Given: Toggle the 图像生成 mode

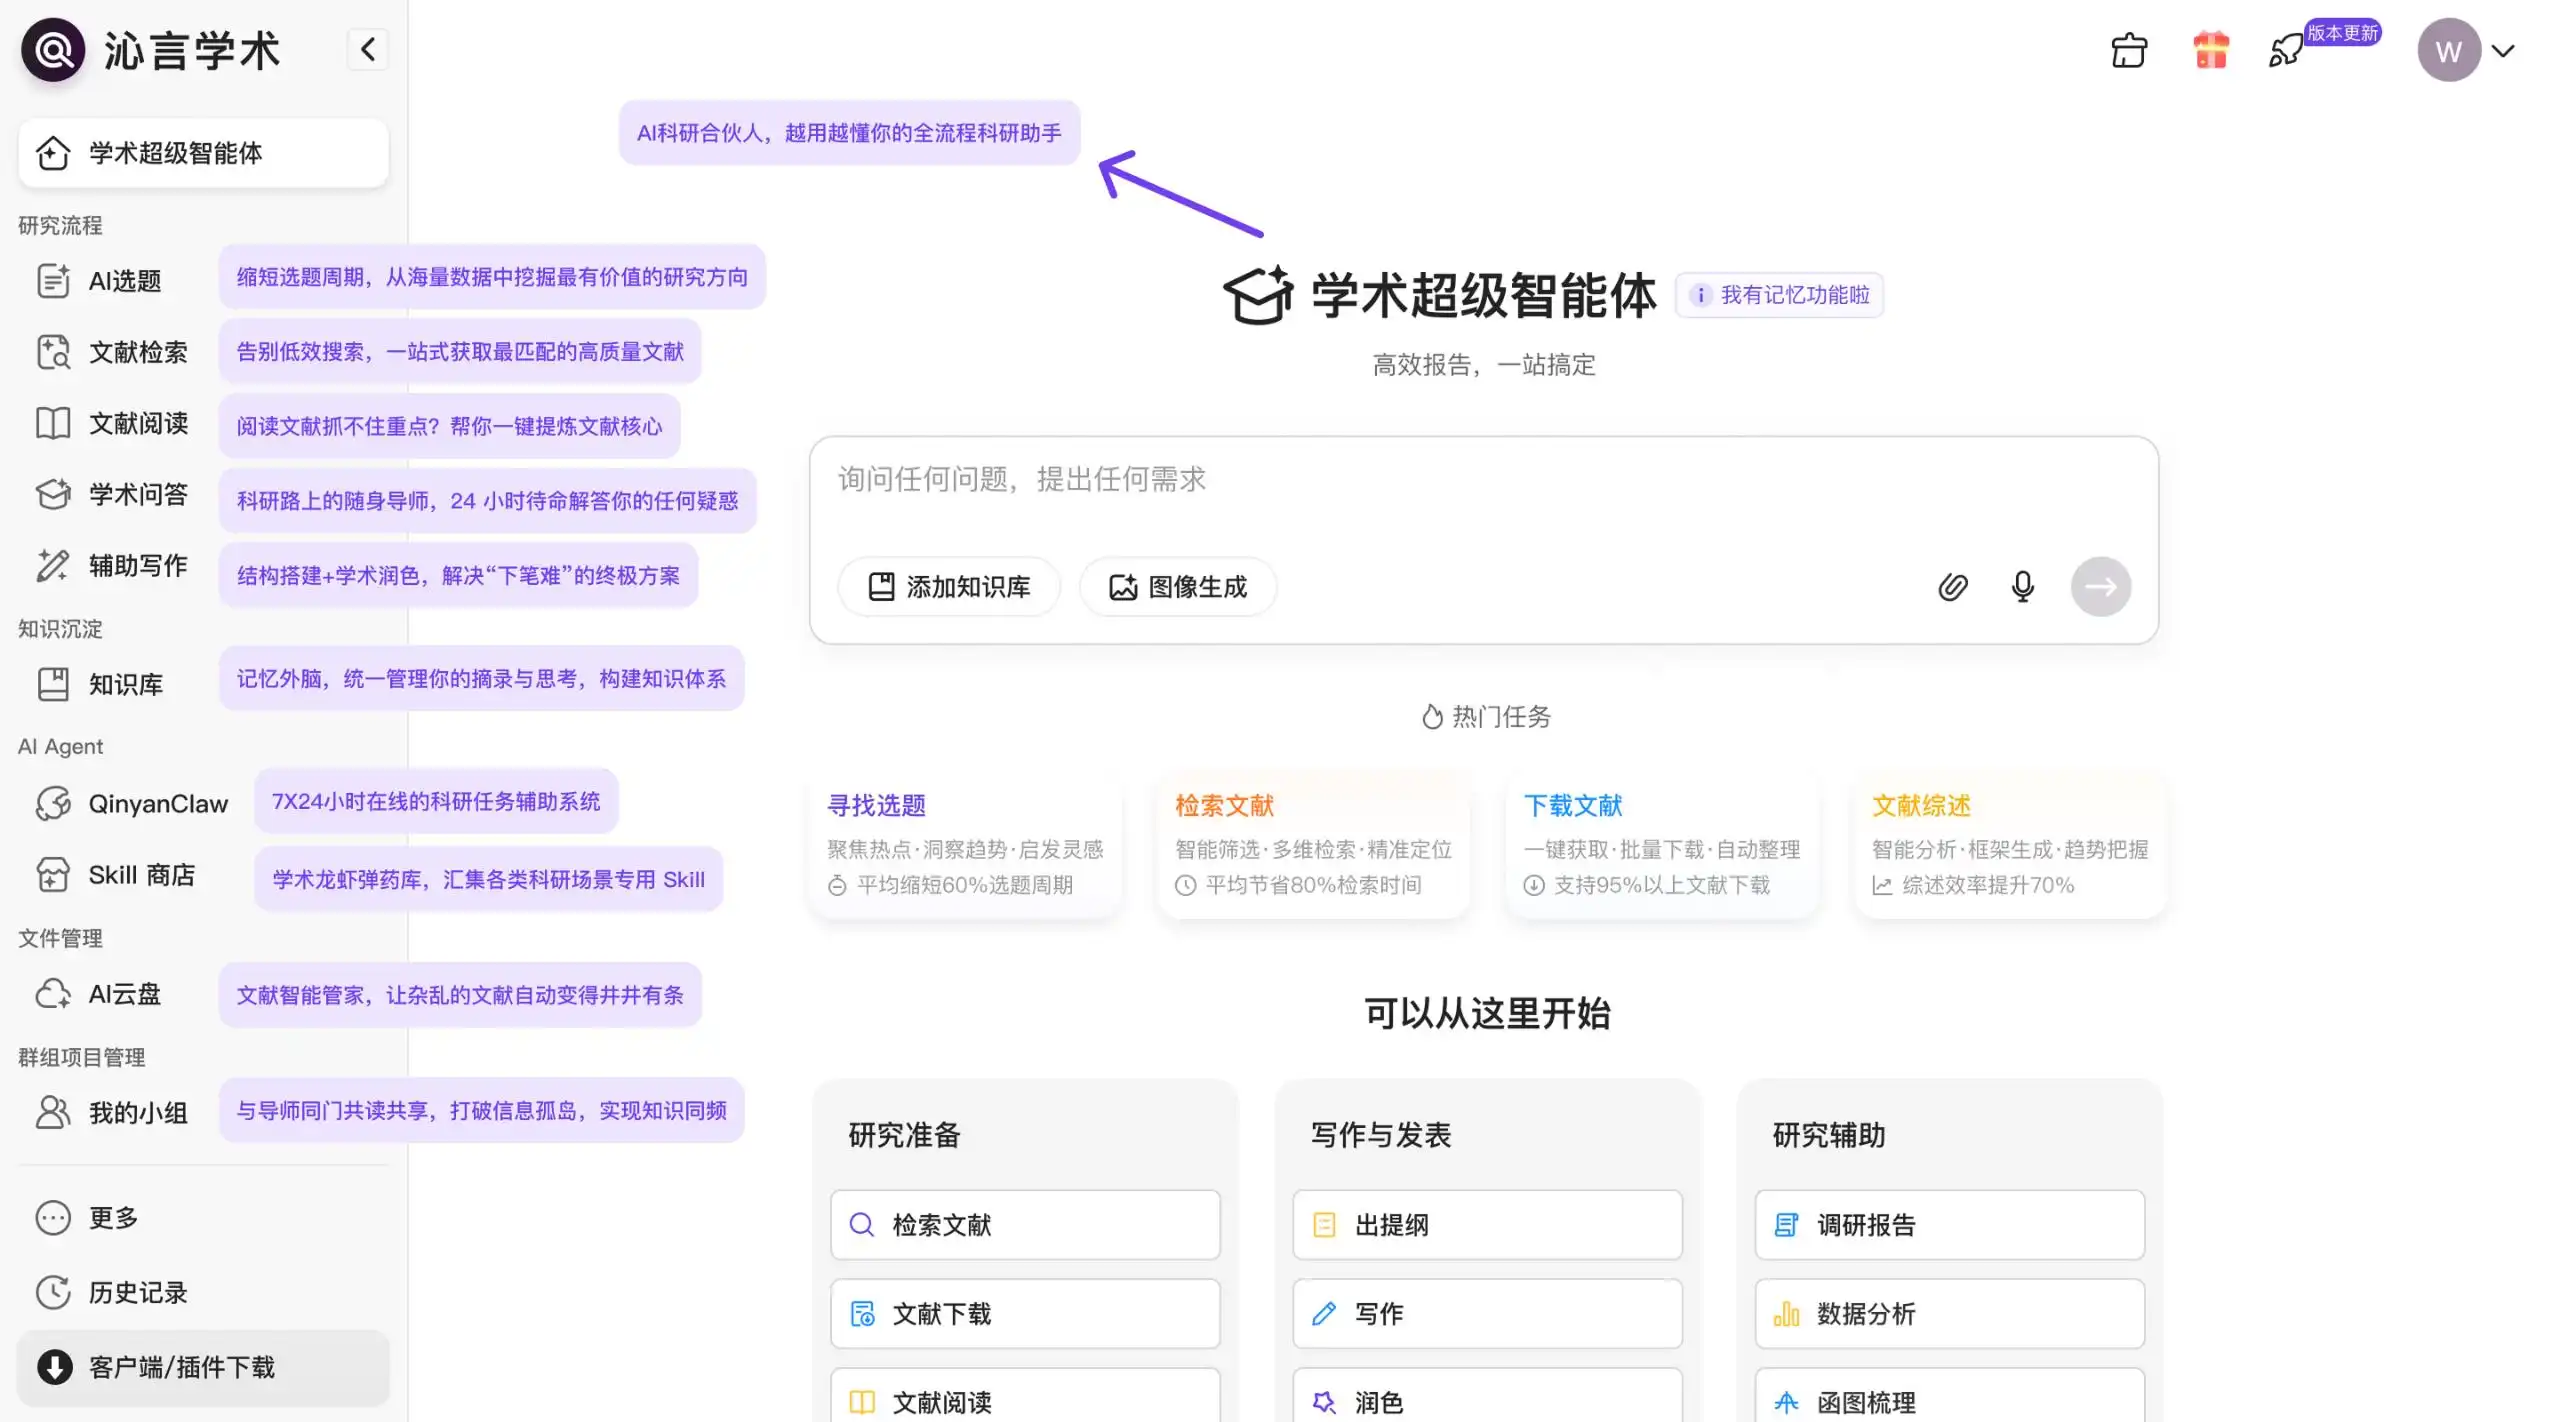Looking at the screenshot, I should coord(1178,587).
